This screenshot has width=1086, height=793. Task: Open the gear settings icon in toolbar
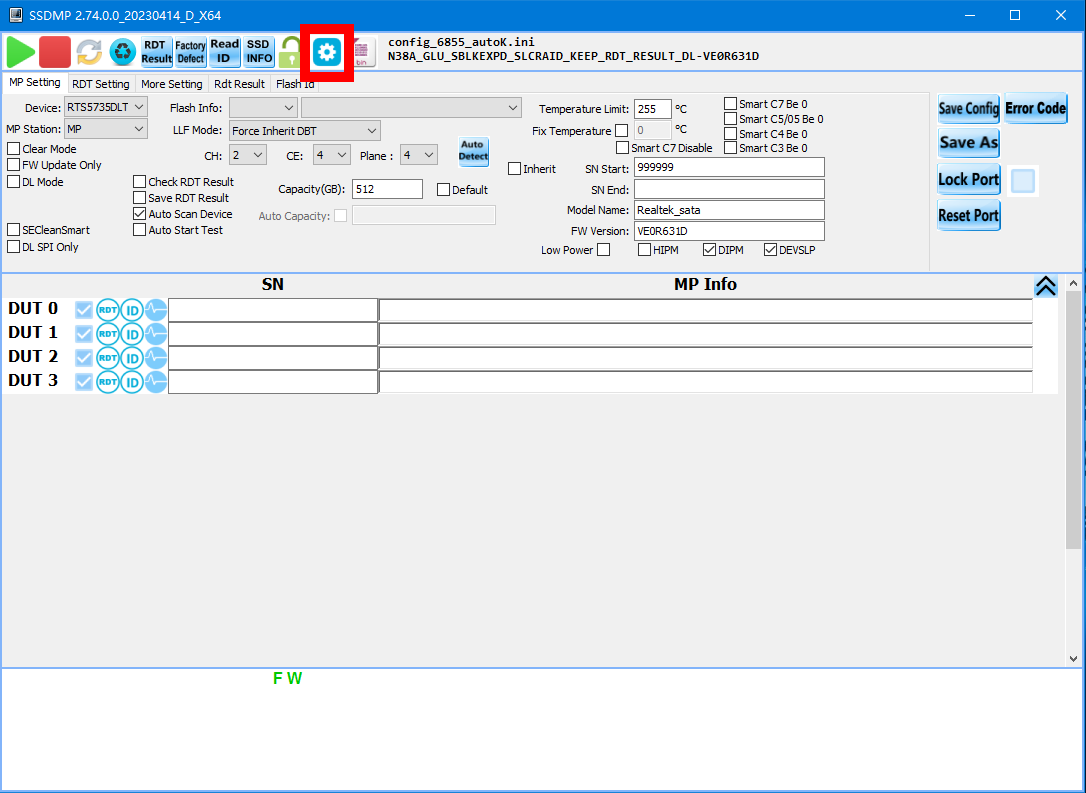(327, 52)
